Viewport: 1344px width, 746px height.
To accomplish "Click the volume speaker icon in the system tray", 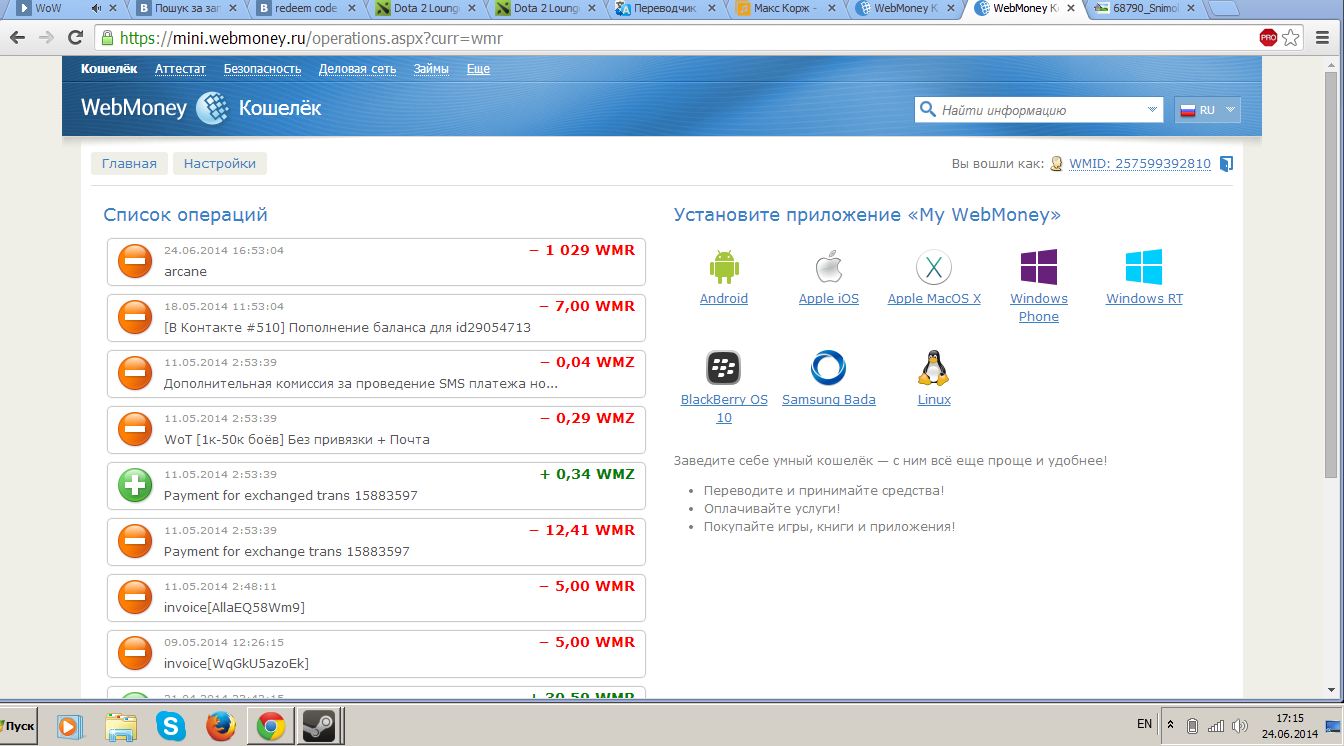I will 1240,725.
